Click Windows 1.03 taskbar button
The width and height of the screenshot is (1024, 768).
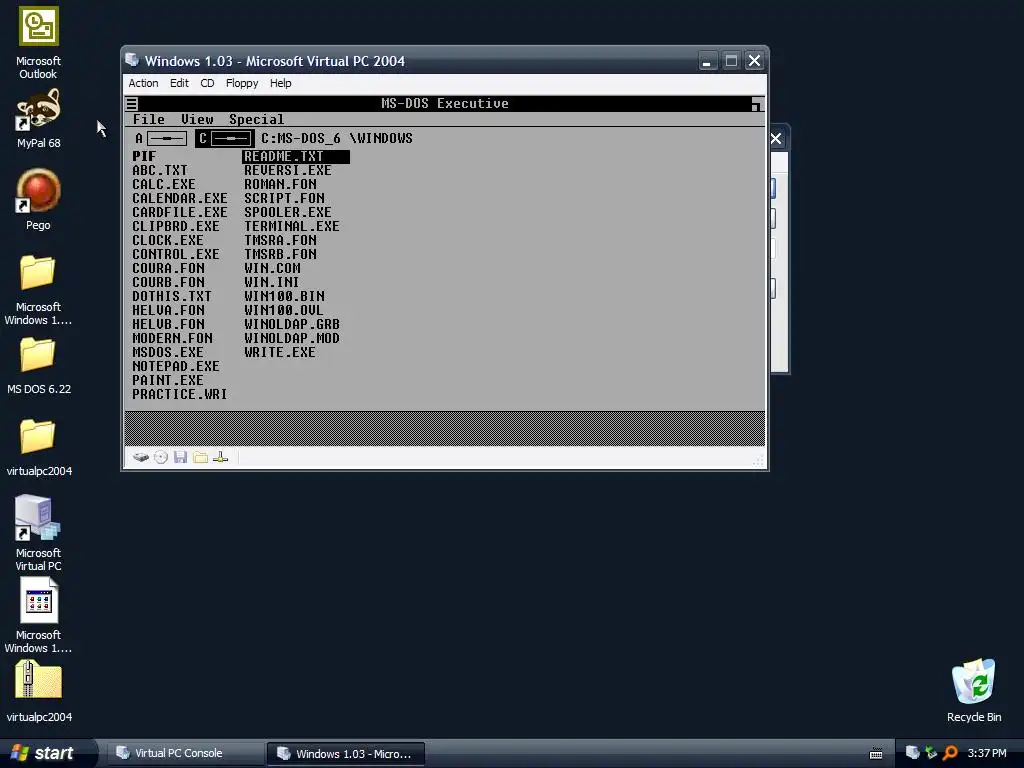point(345,754)
